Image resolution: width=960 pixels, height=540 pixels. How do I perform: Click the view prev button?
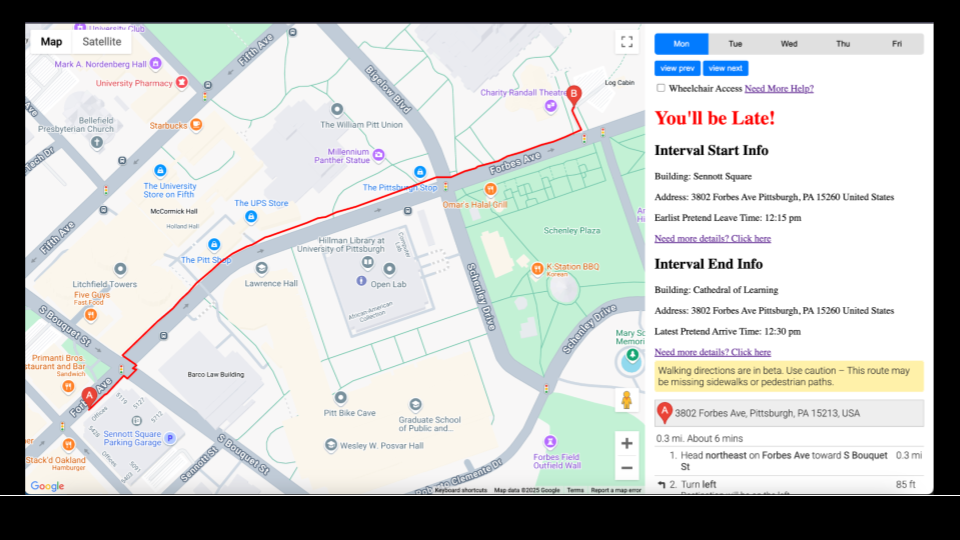pos(677,69)
